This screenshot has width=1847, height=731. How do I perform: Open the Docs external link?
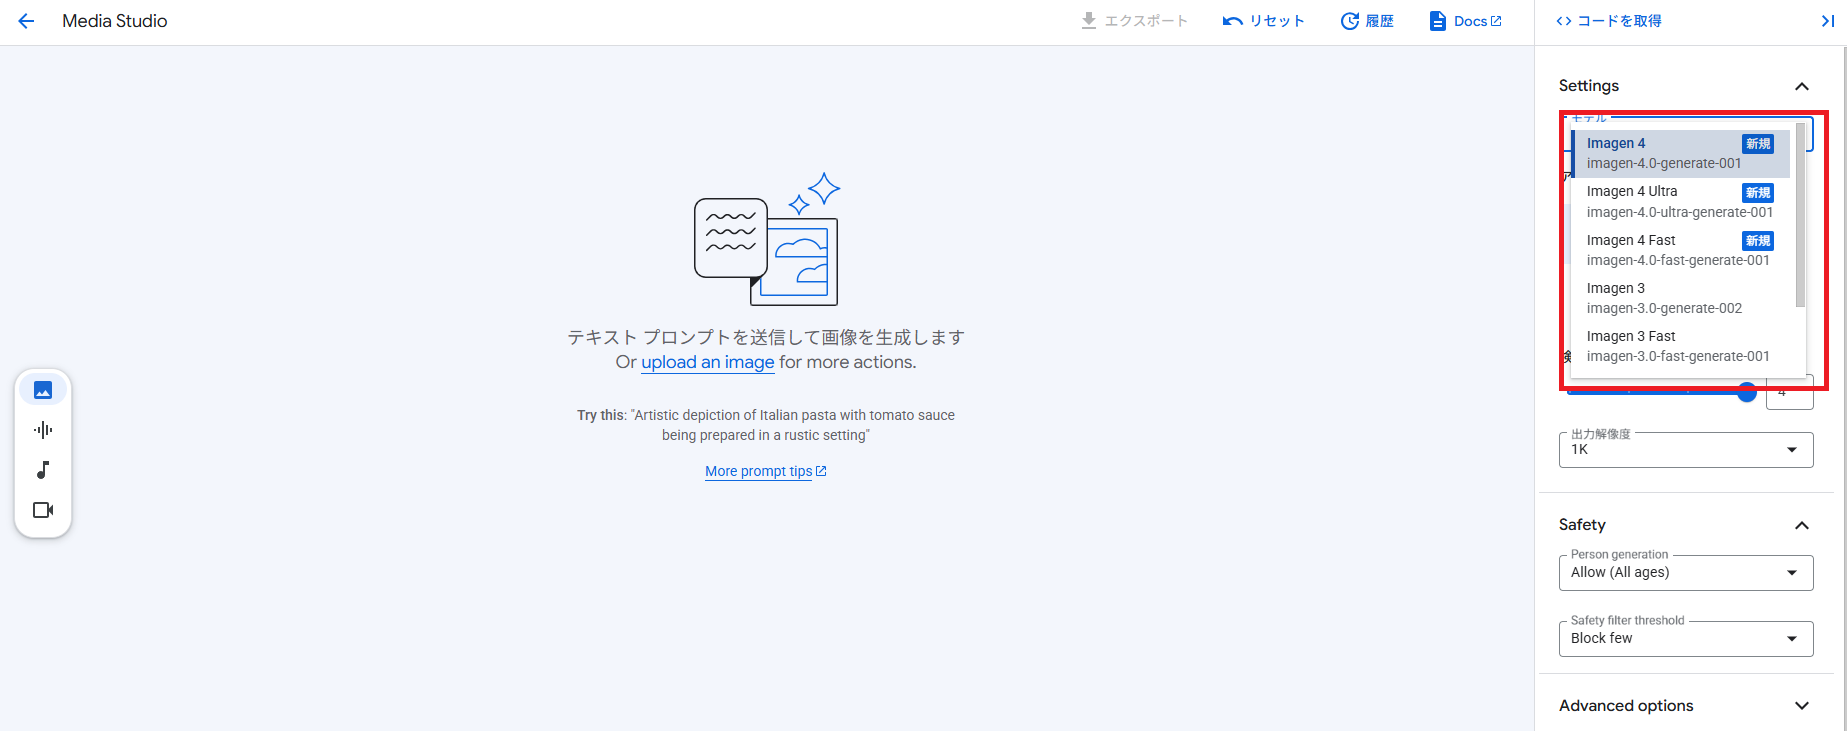tap(1465, 21)
